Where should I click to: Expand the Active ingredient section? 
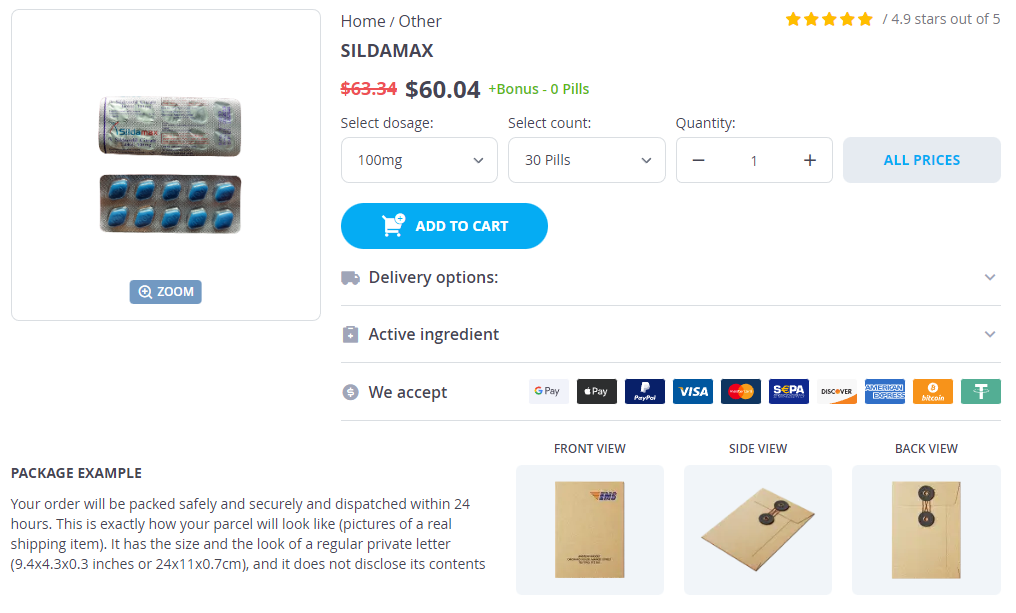coord(670,334)
